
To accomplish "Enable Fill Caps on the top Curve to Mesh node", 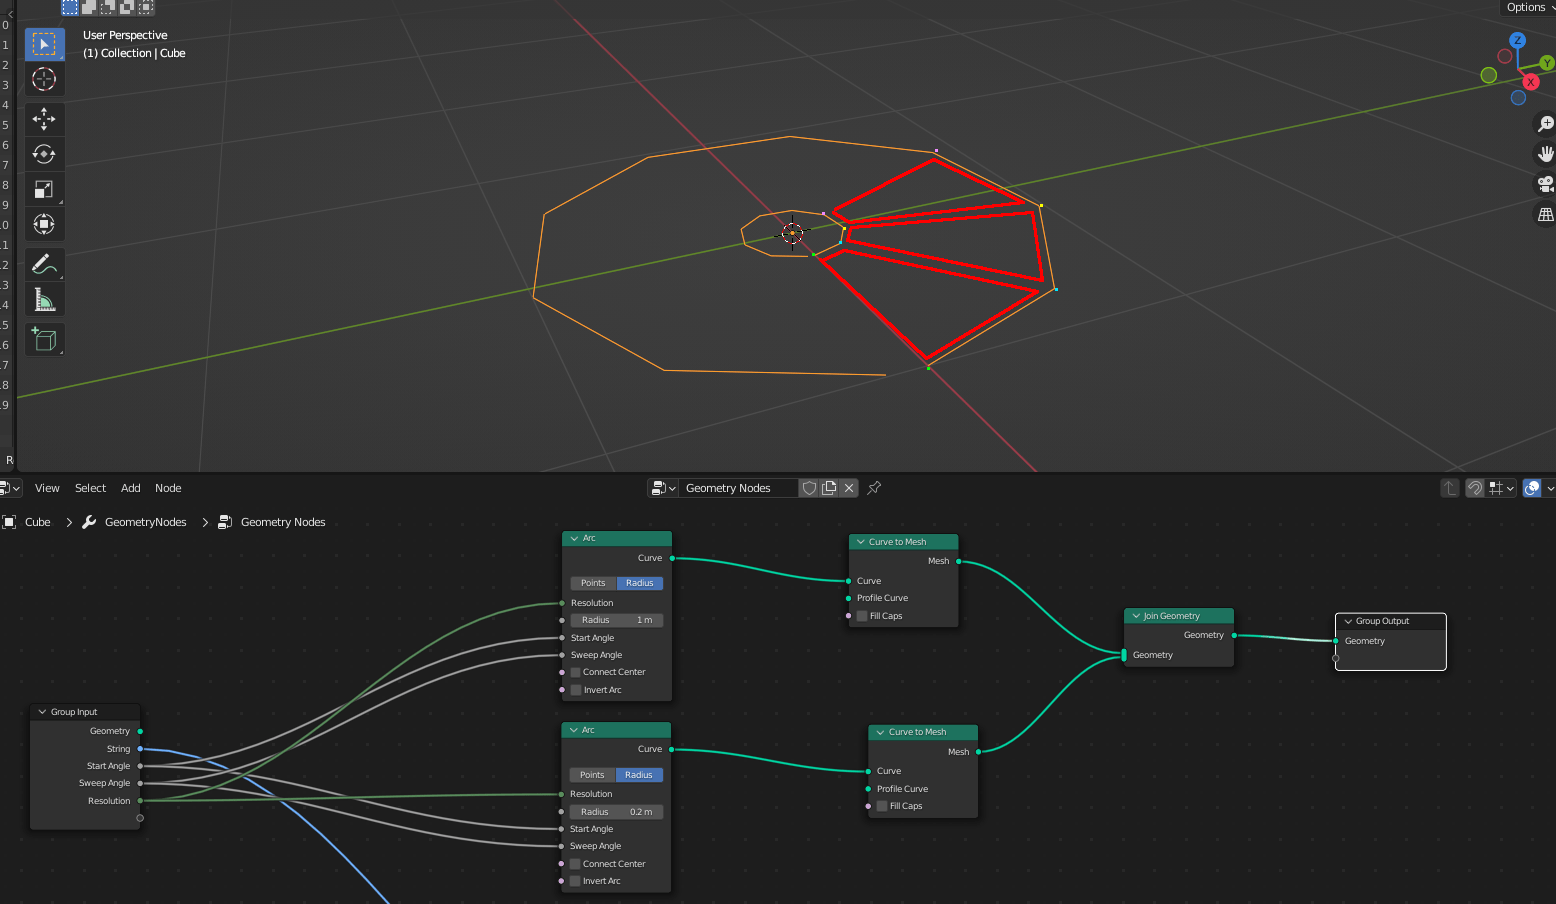I will click(x=861, y=615).
